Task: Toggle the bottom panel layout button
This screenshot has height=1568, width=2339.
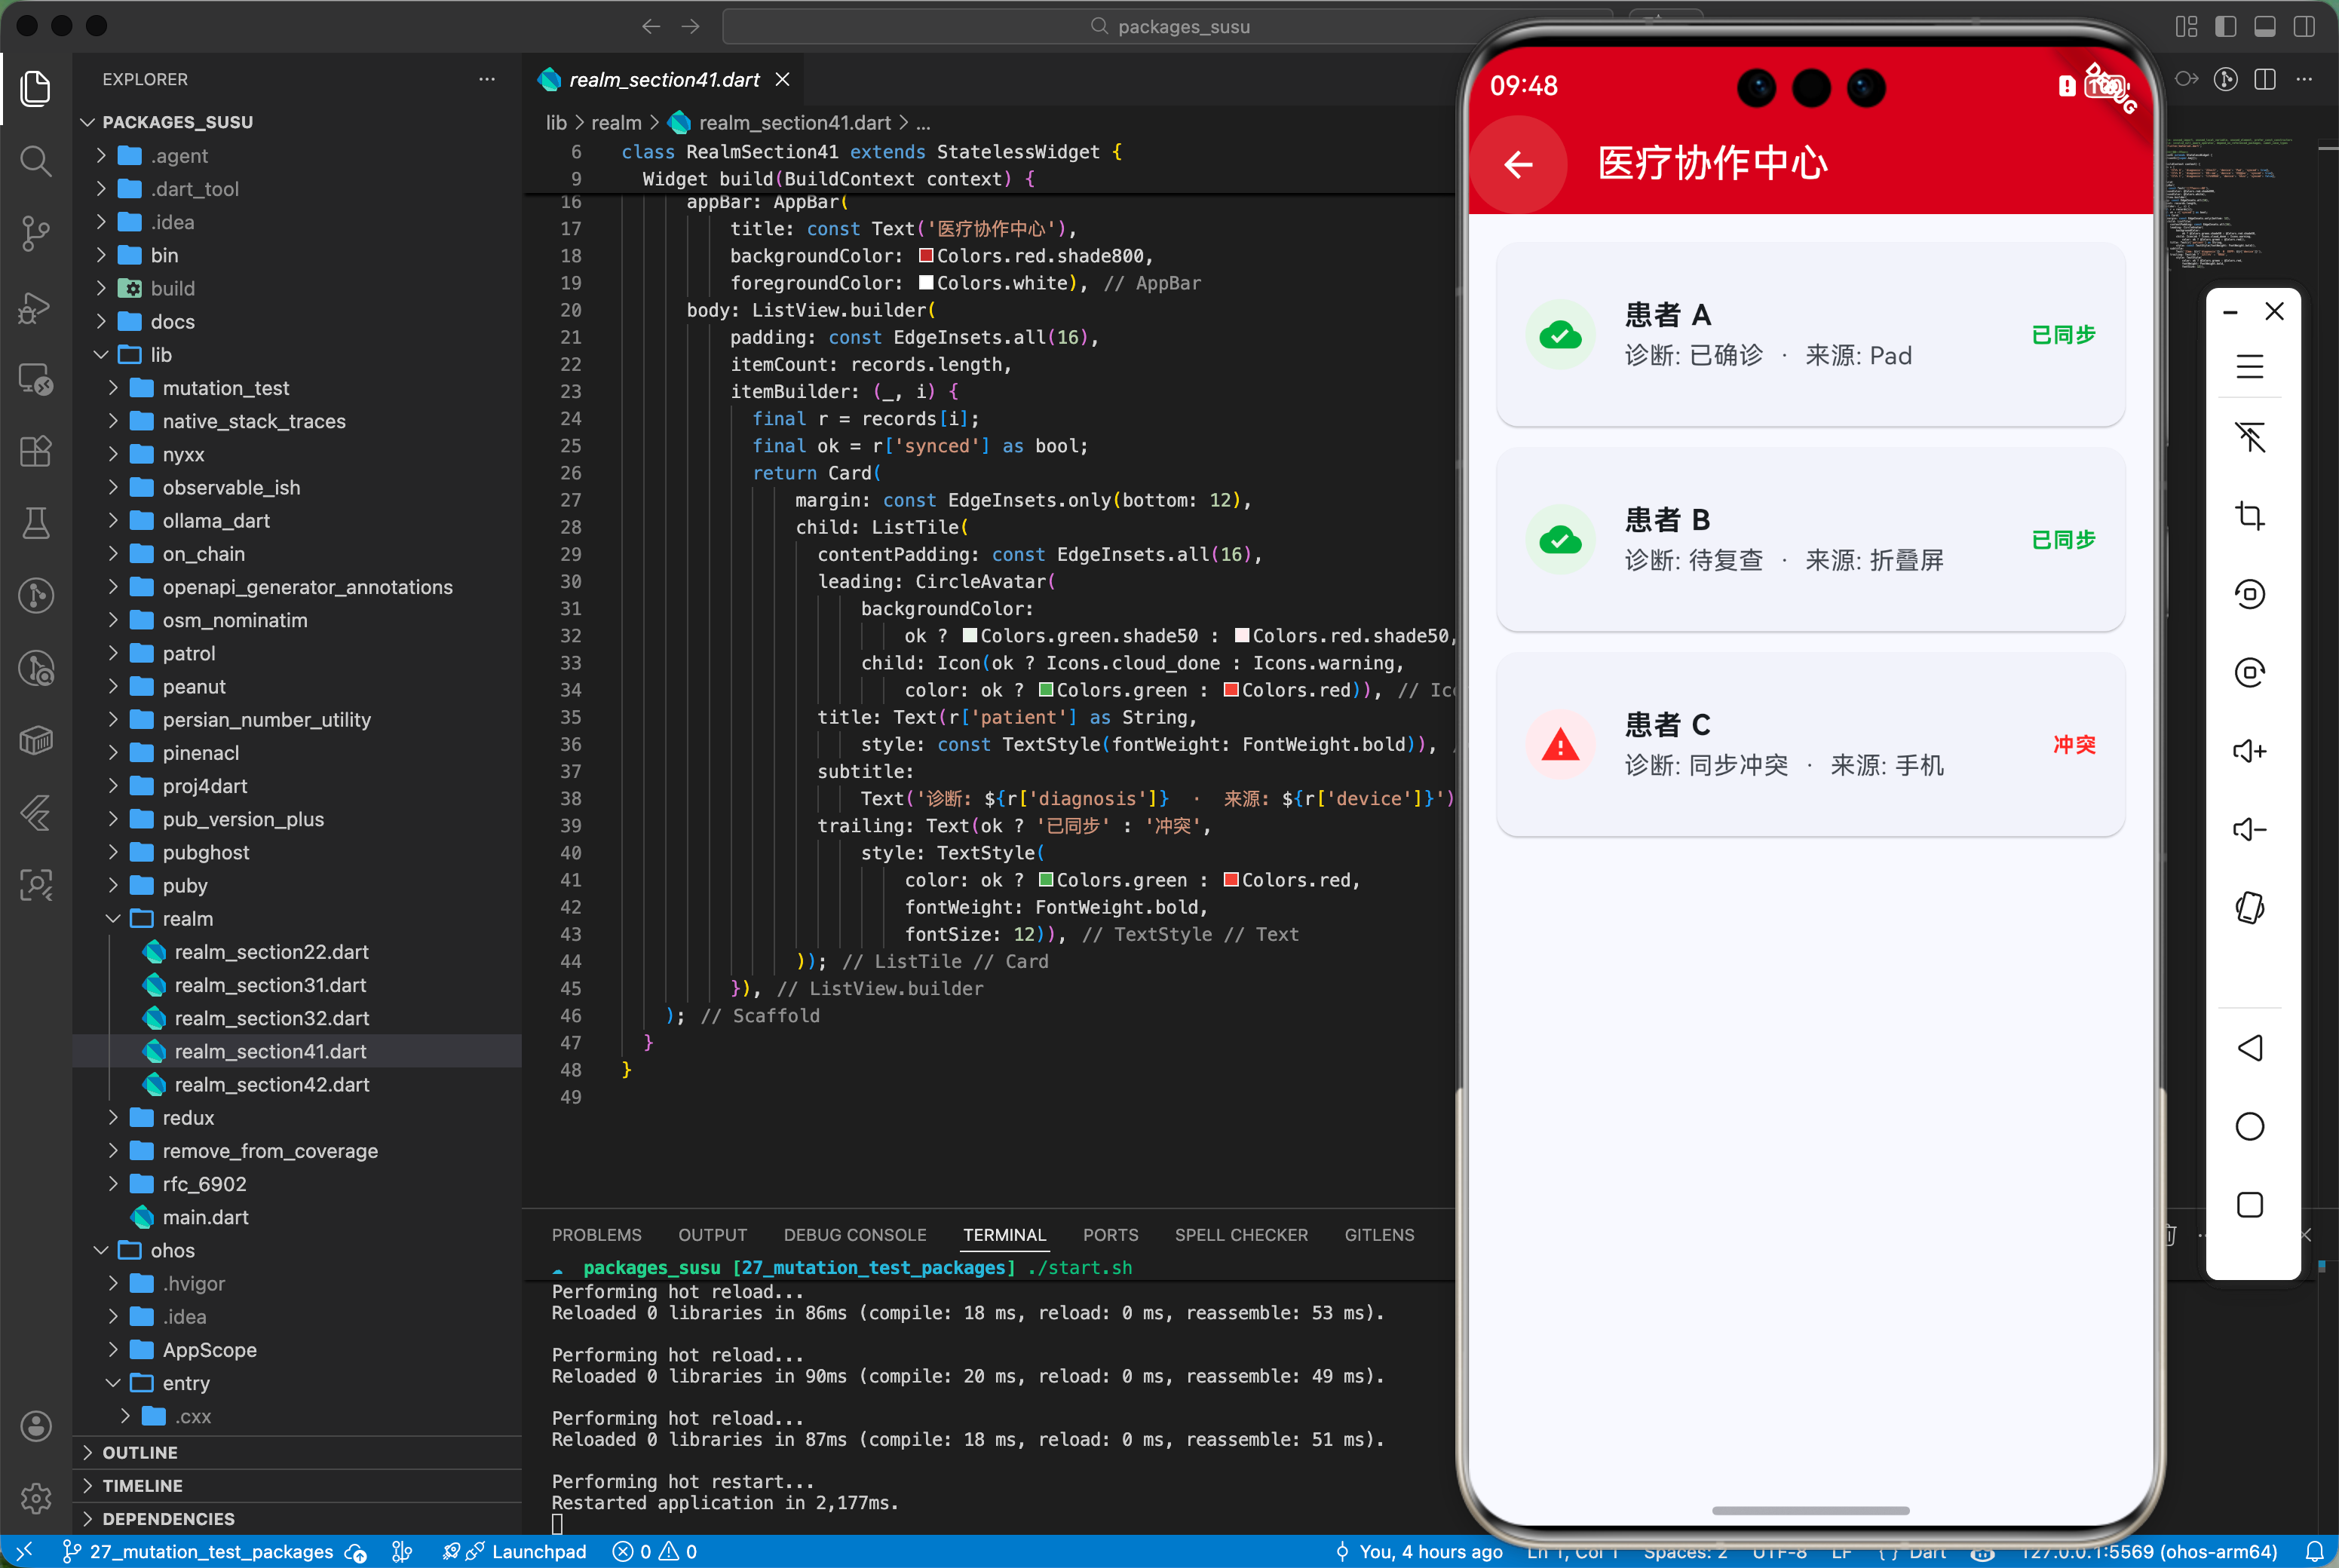Action: click(2265, 26)
